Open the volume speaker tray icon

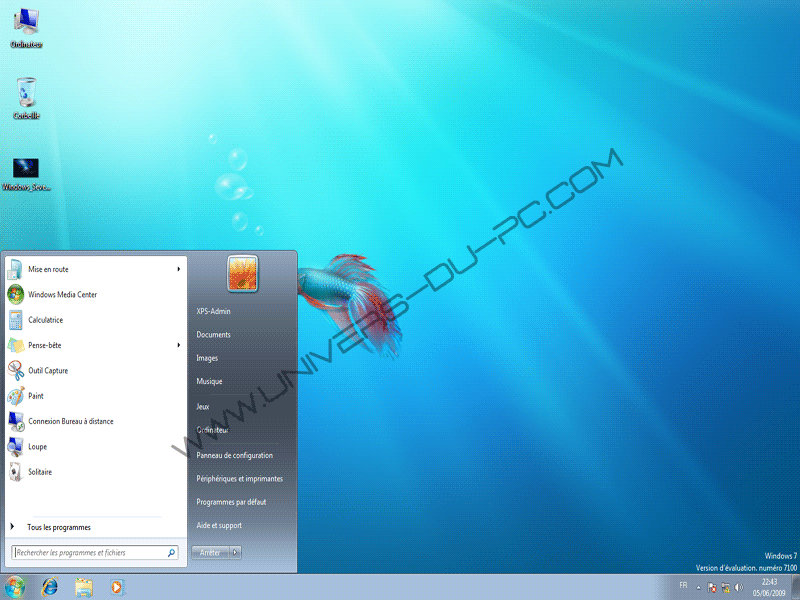[739, 588]
